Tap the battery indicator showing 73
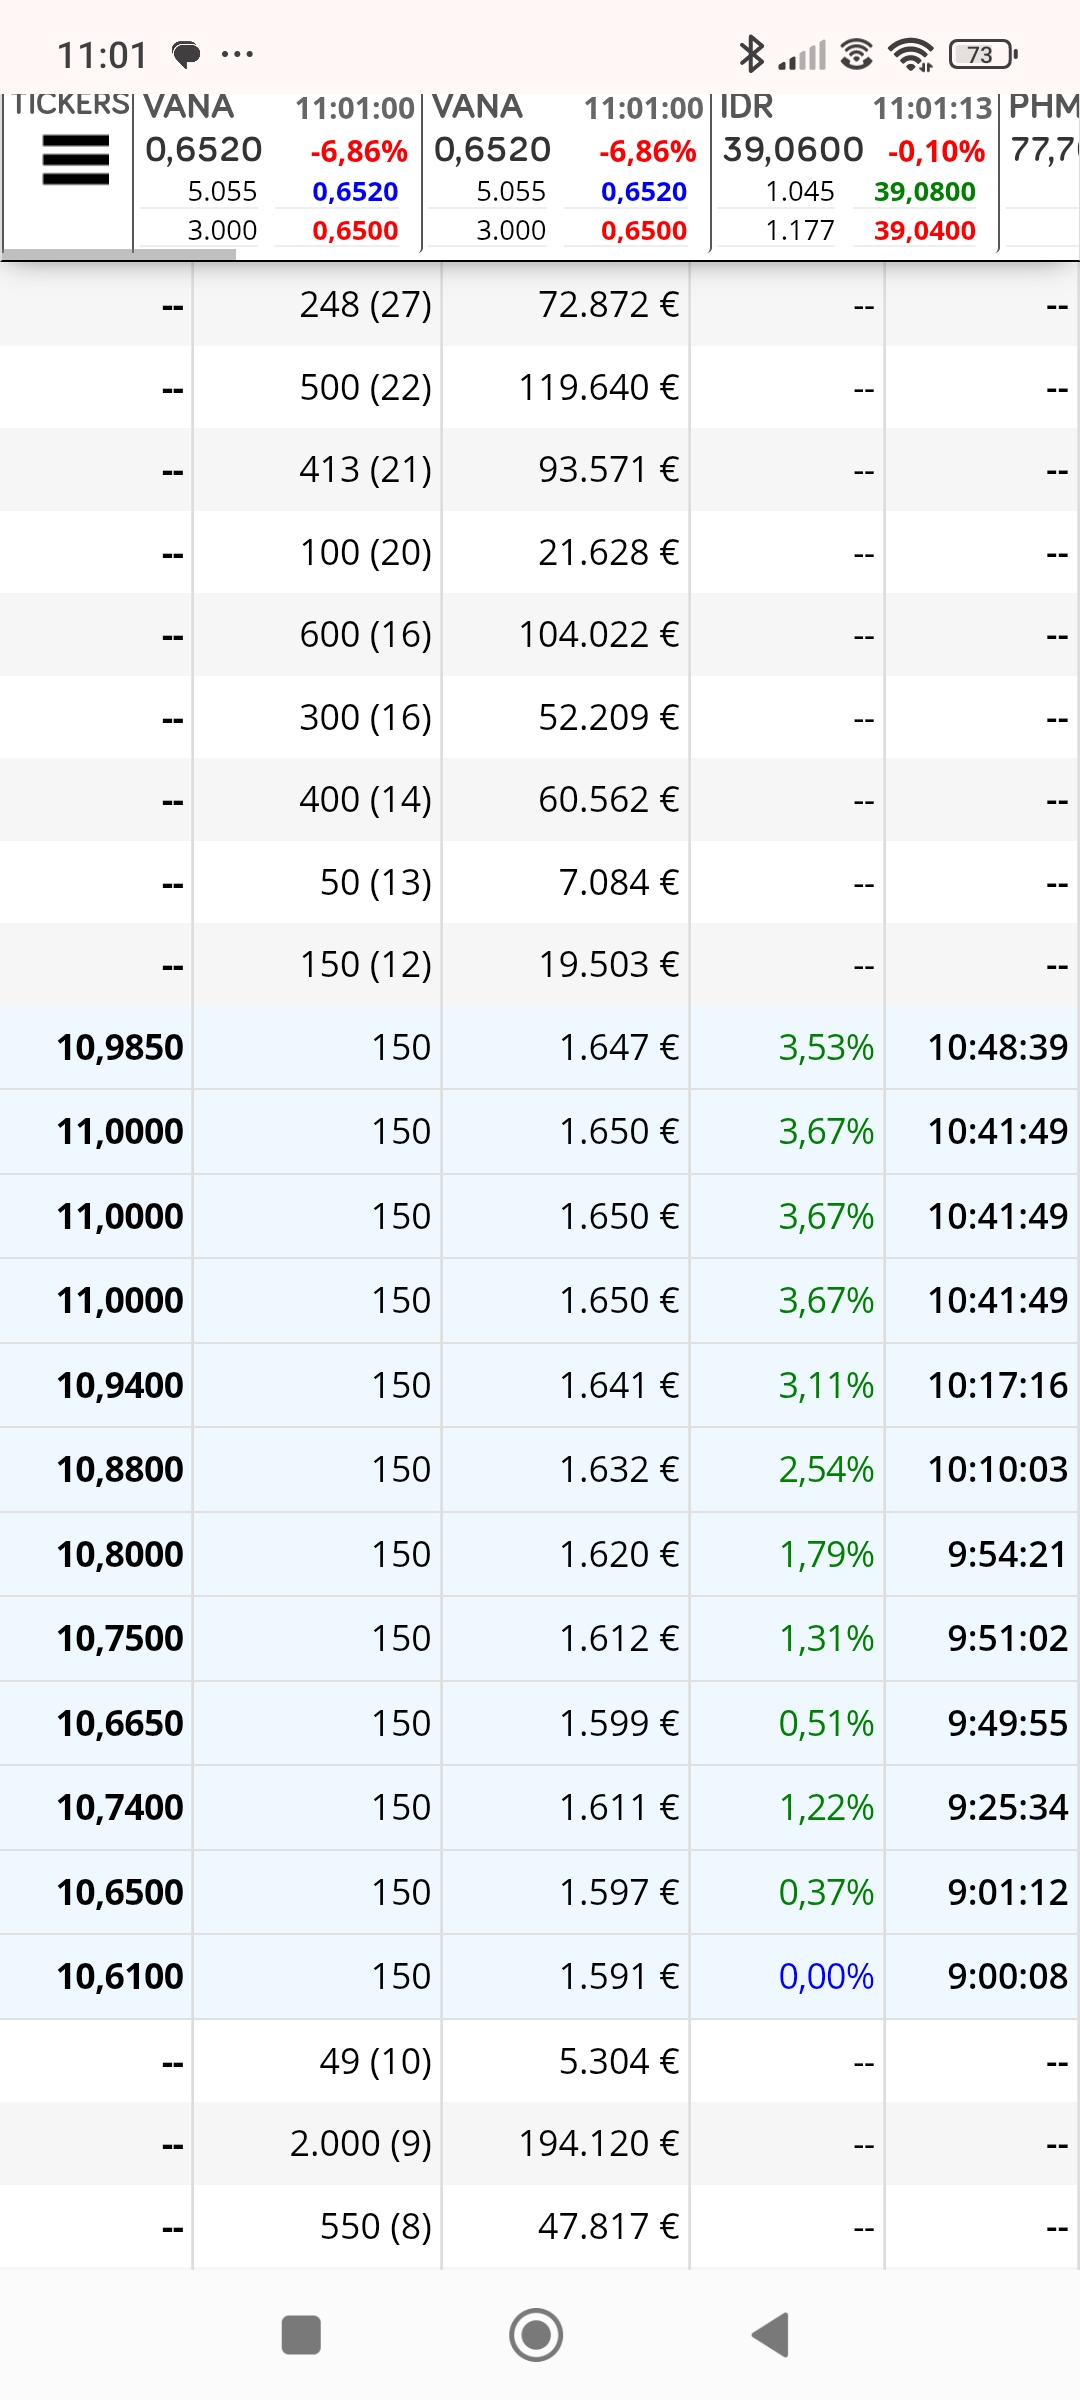 pos(983,54)
